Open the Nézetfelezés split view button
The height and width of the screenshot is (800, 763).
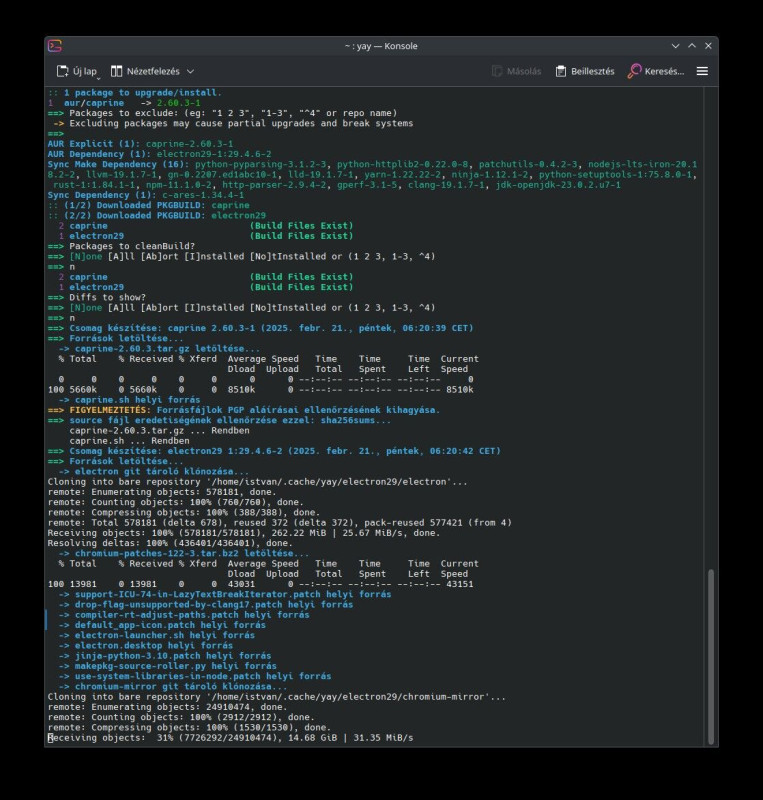click(x=146, y=71)
